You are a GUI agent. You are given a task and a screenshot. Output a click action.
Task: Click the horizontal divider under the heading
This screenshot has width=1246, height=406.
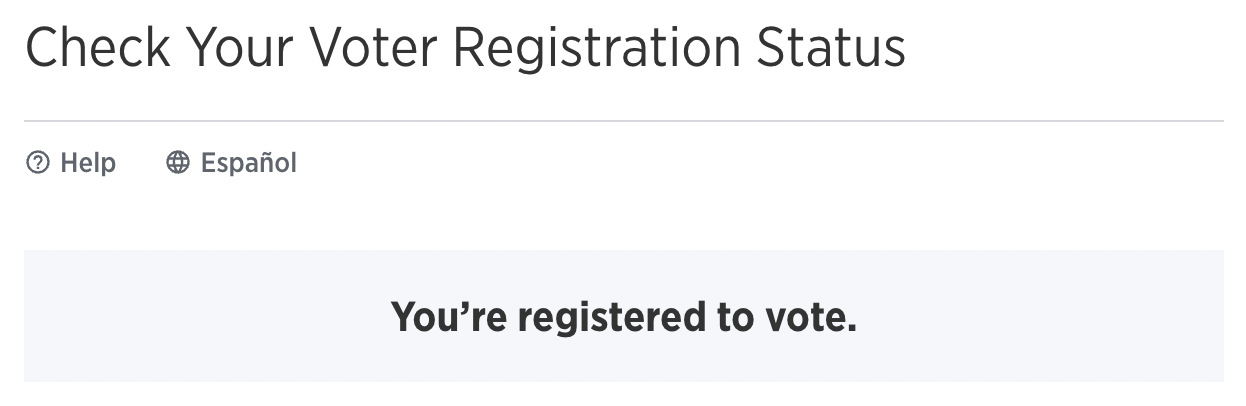click(x=624, y=121)
